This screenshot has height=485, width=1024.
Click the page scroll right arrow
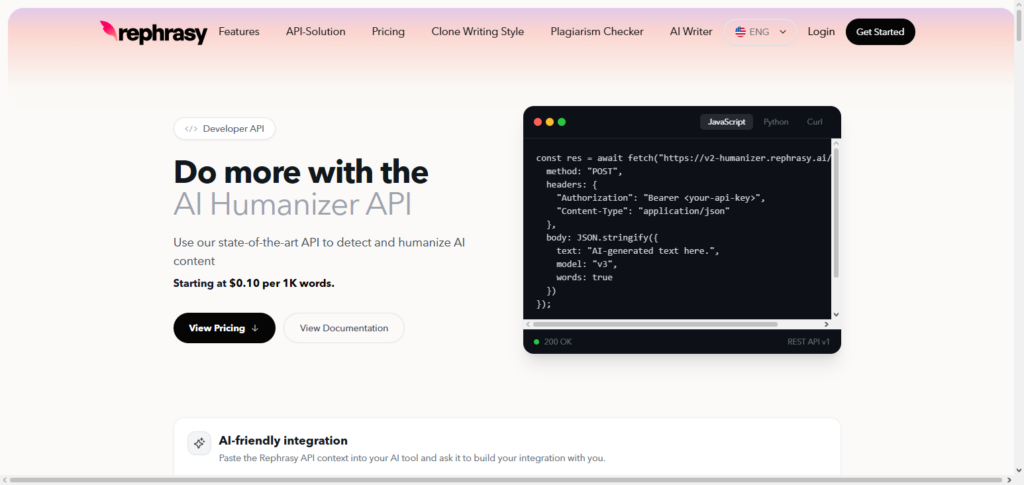1011,480
